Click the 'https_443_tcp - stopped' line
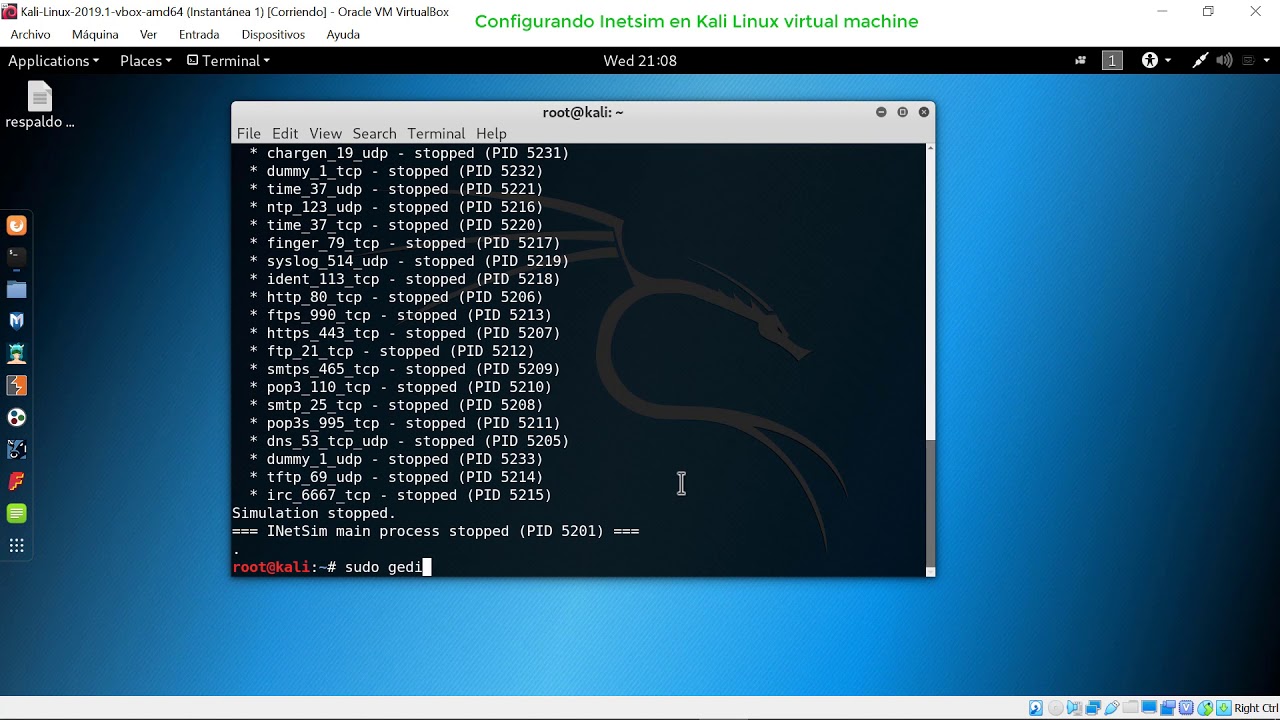Viewport: 1280px width, 720px height. pos(404,333)
